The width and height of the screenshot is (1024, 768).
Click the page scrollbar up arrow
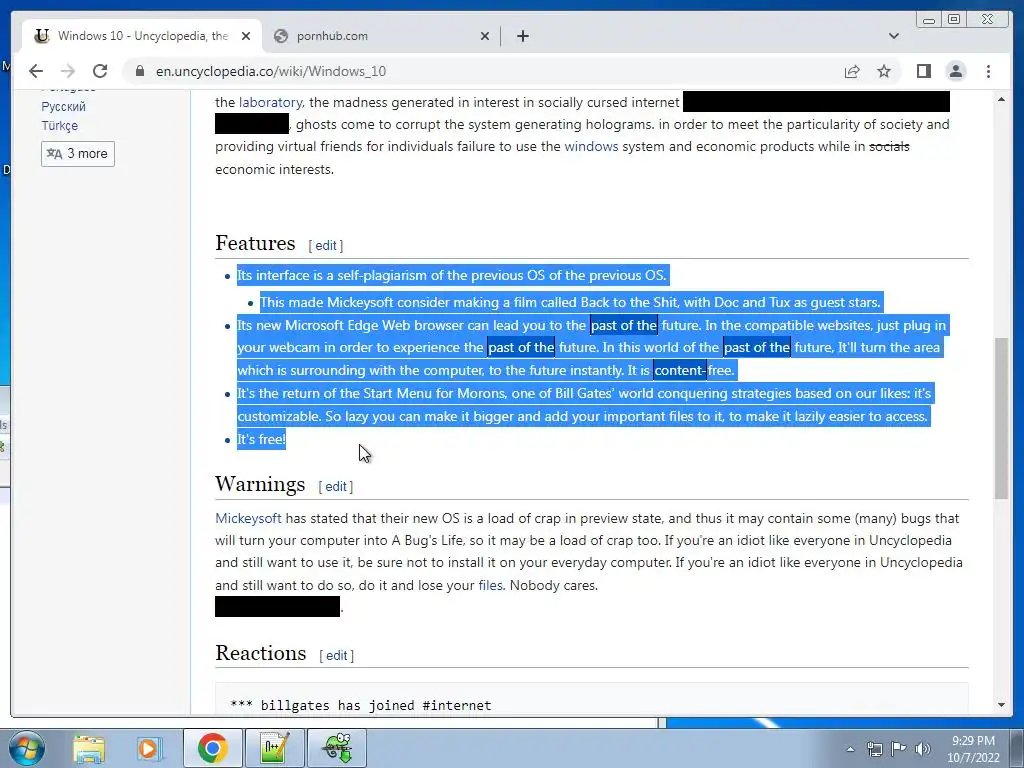[x=1001, y=99]
